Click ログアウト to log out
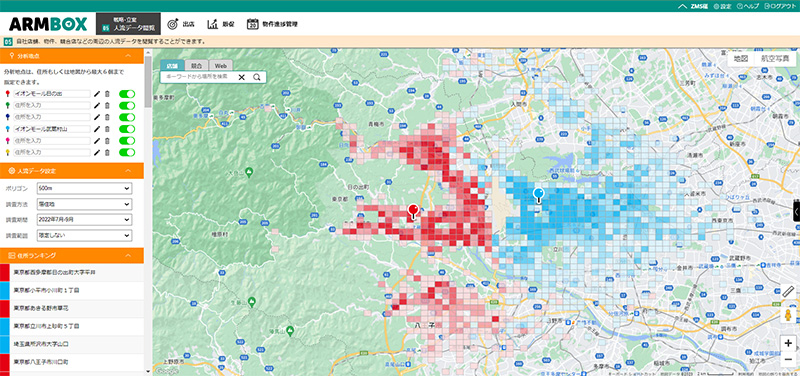800x376 pixels. (781, 6)
